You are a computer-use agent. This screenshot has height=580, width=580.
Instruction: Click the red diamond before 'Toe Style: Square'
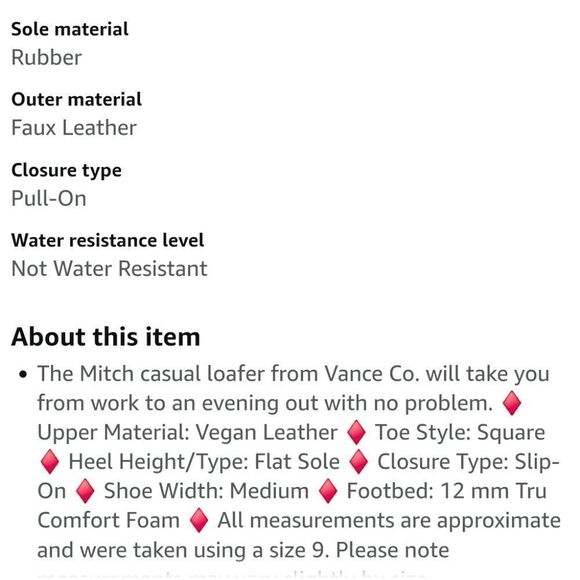357,432
